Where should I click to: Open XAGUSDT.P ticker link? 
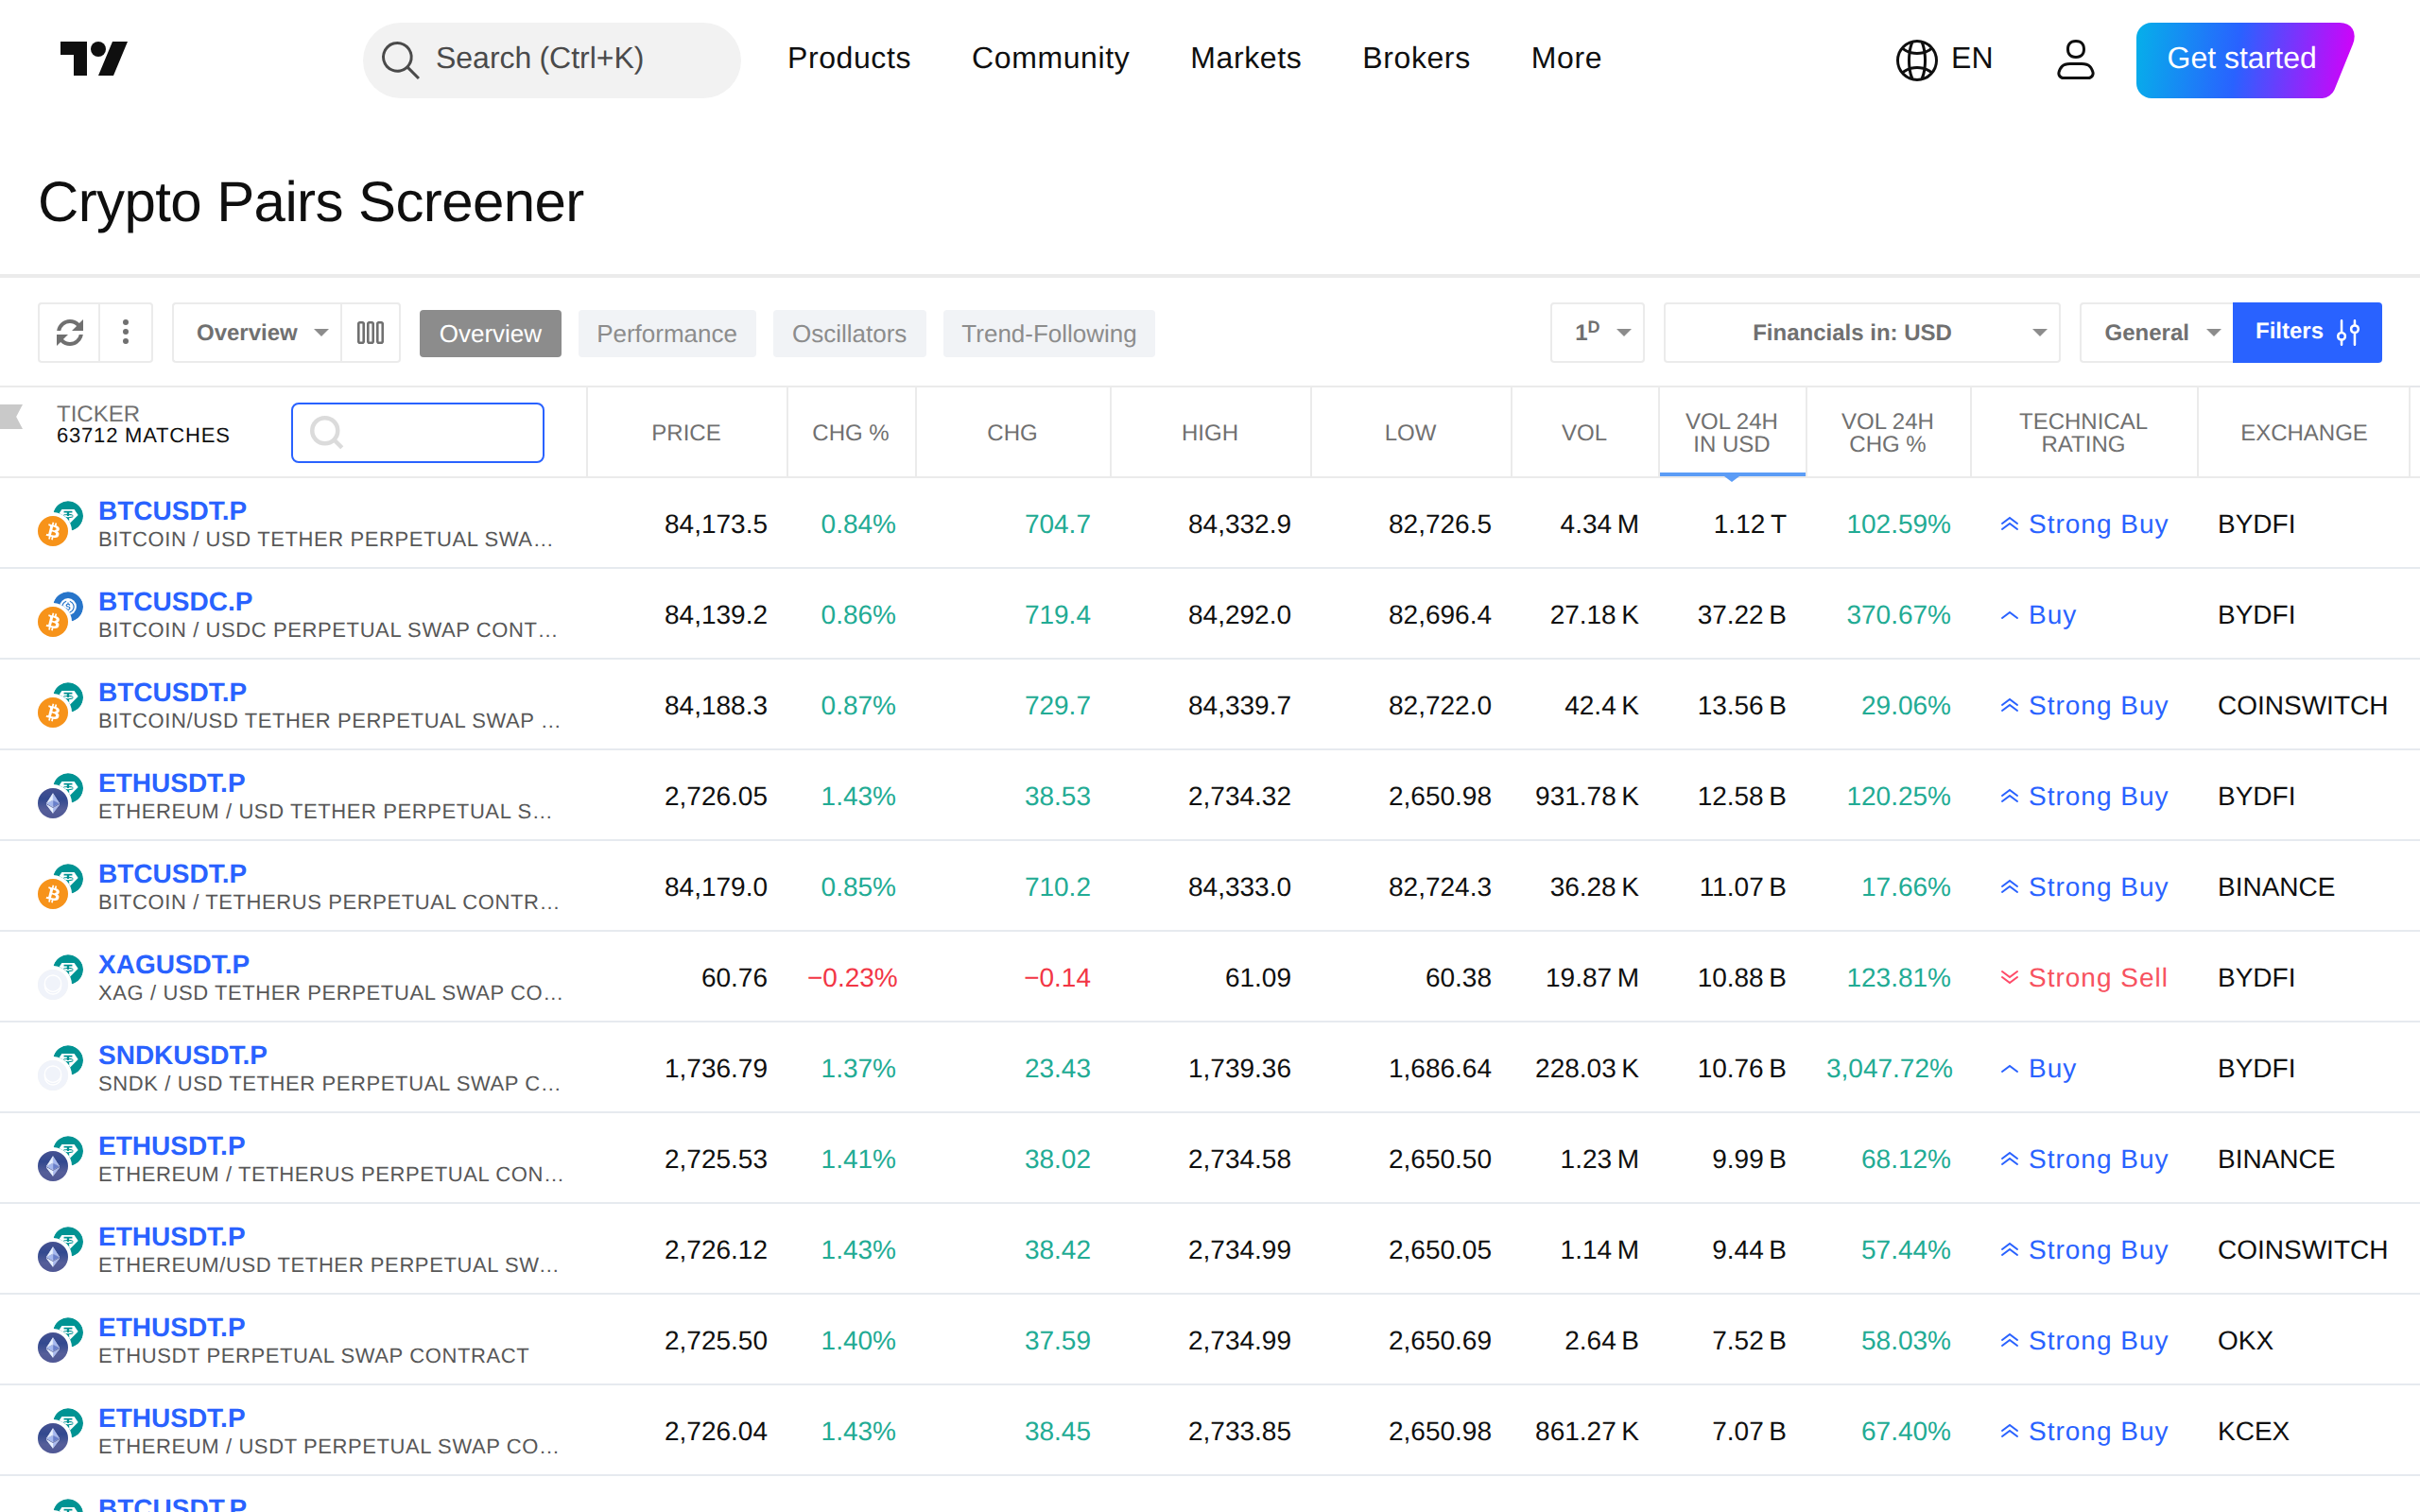173,964
